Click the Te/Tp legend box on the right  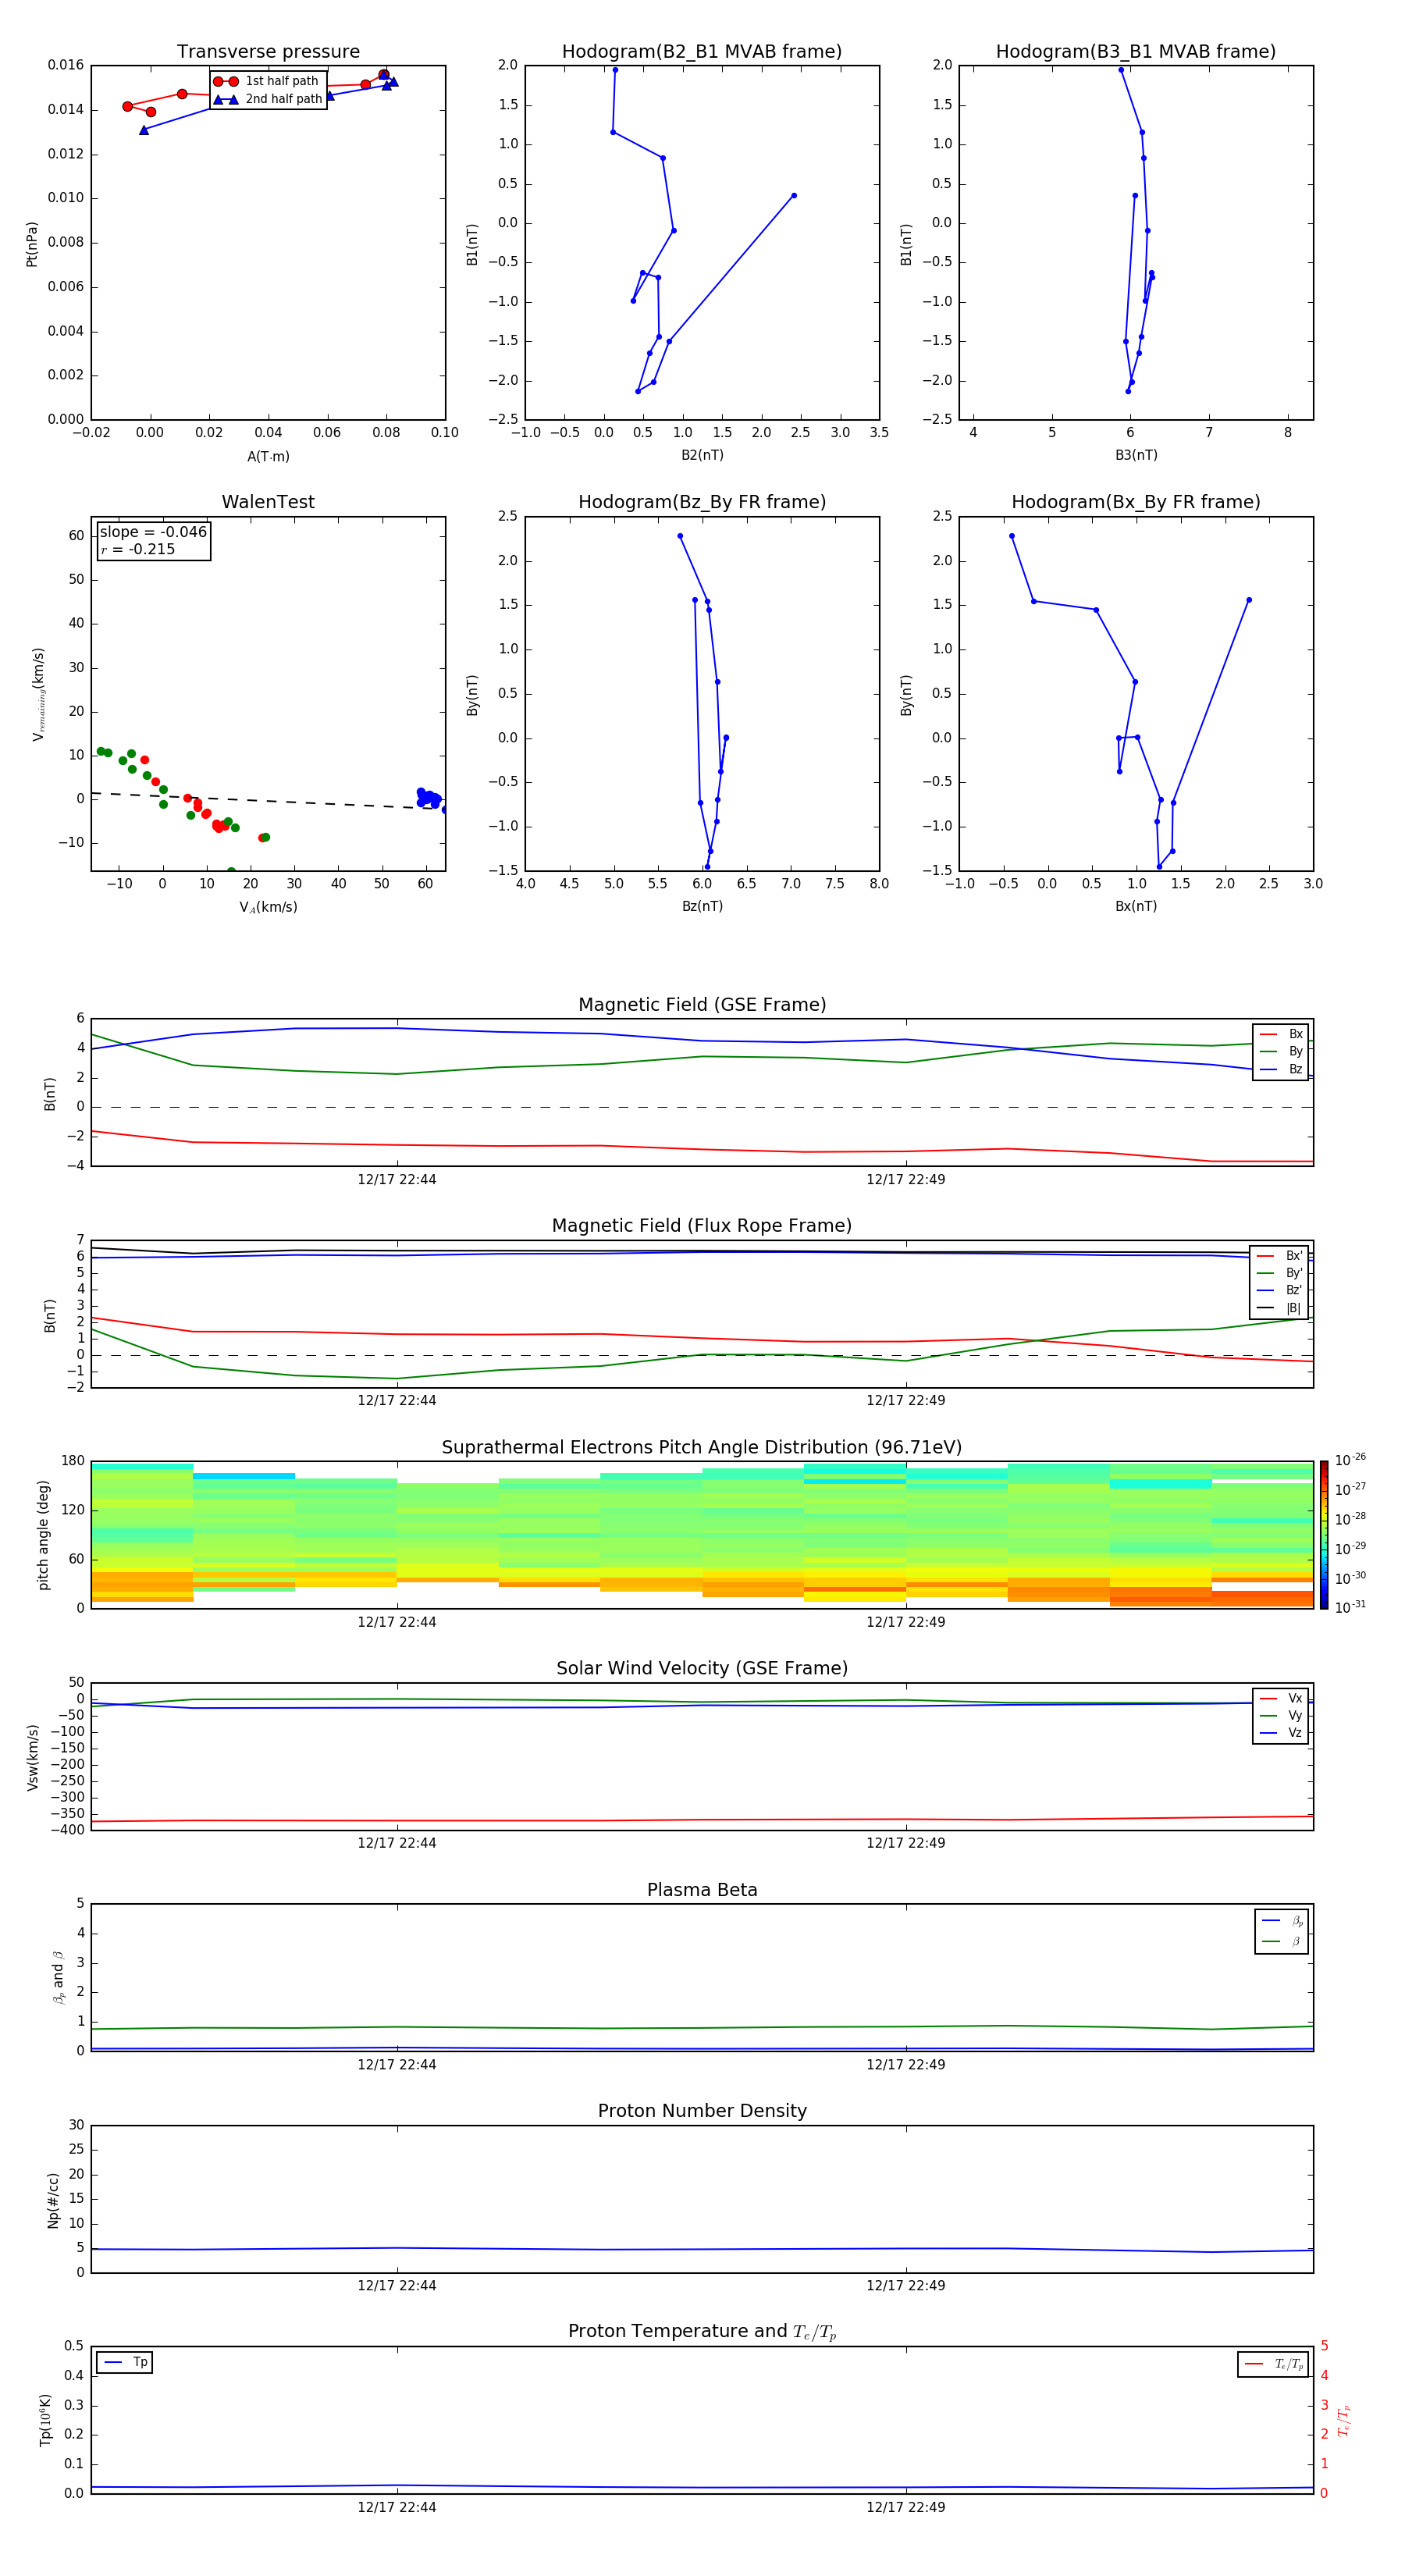[x=1272, y=2364]
